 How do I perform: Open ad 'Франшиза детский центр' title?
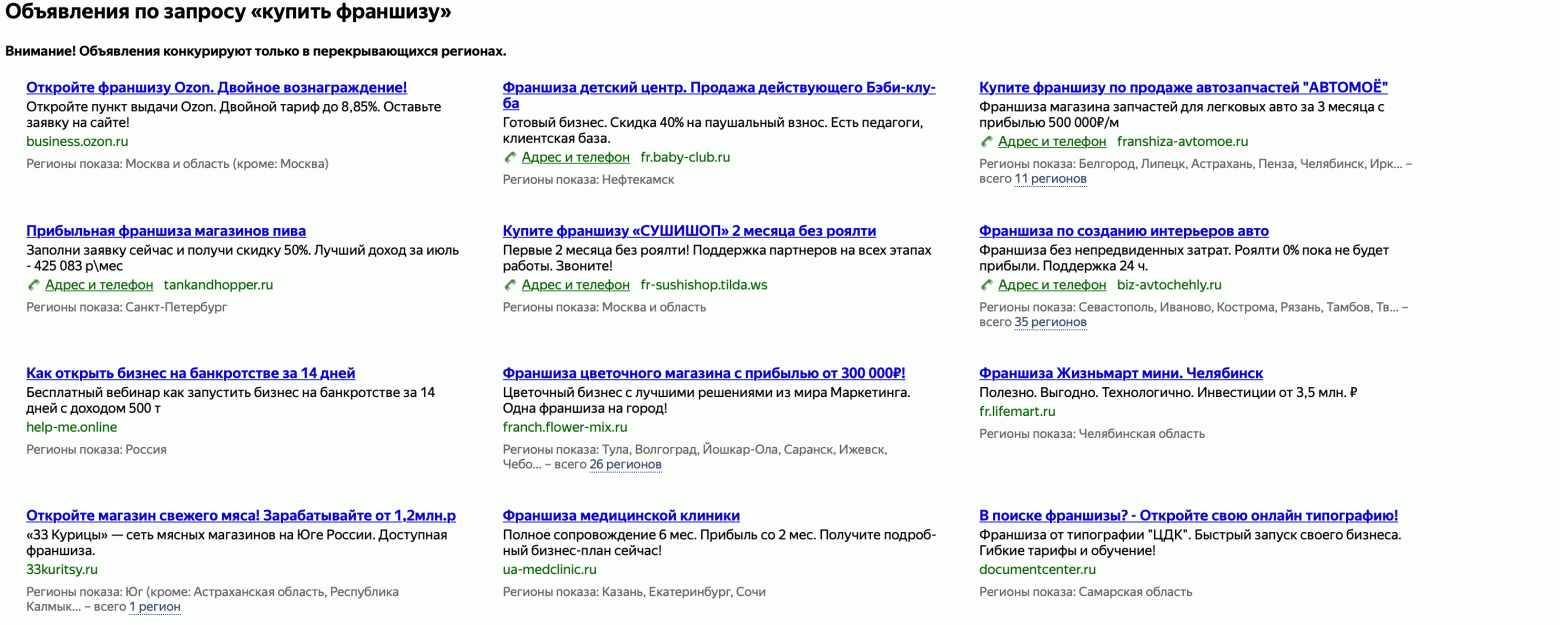click(719, 95)
